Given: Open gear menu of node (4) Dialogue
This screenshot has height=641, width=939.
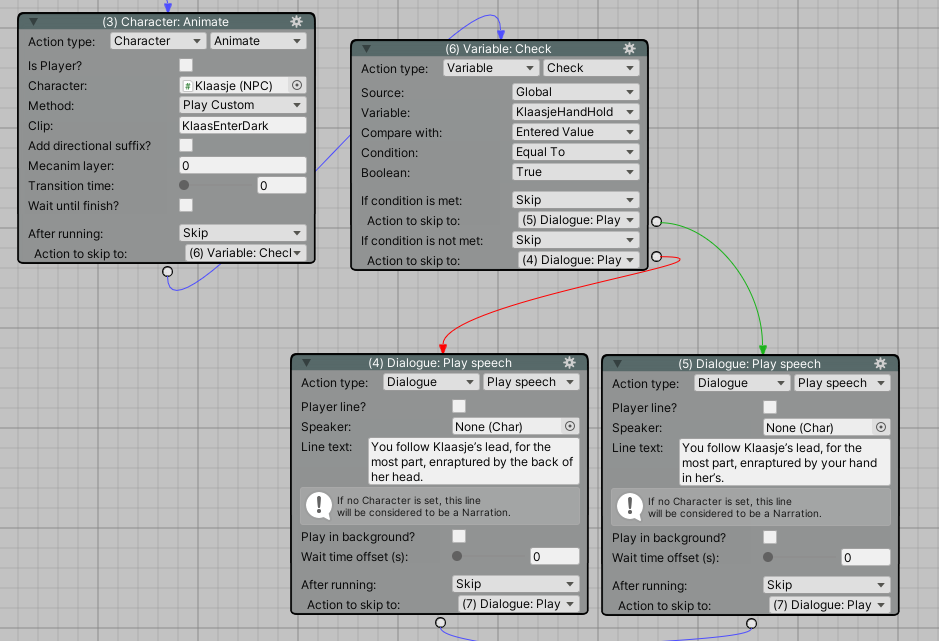Looking at the screenshot, I should (x=569, y=363).
